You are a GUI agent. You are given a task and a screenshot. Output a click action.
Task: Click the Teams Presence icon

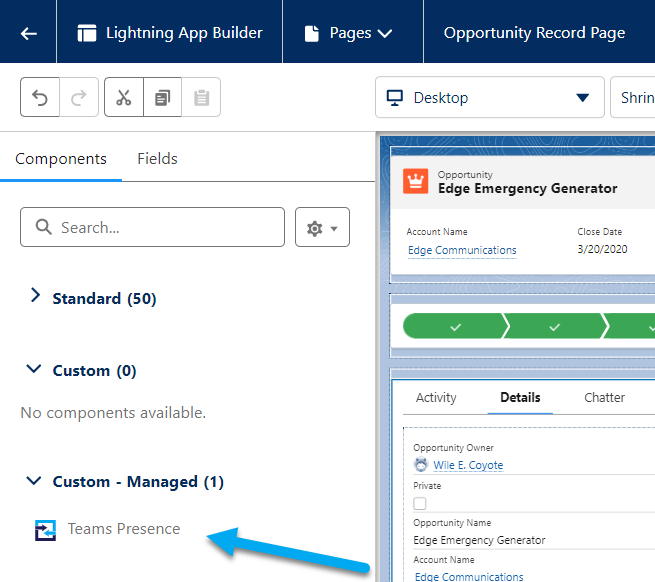click(45, 530)
